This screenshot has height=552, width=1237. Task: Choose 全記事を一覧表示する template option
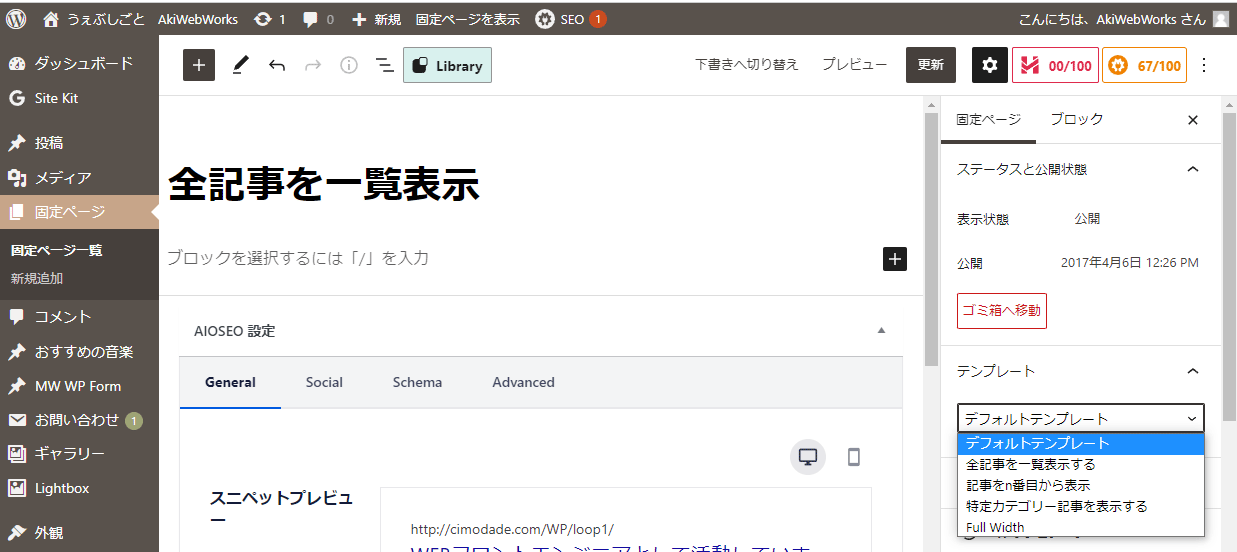pos(1080,464)
